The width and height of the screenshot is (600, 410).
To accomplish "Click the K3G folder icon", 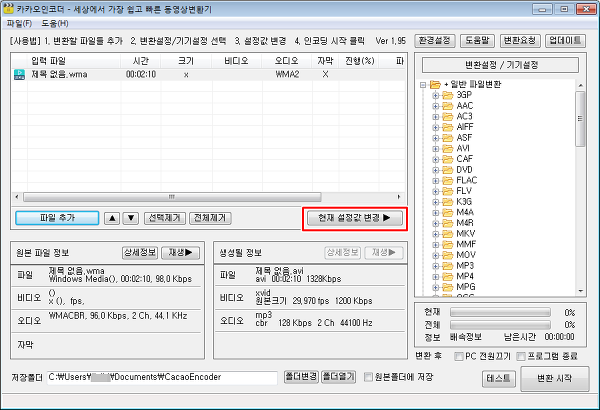I will coord(448,202).
